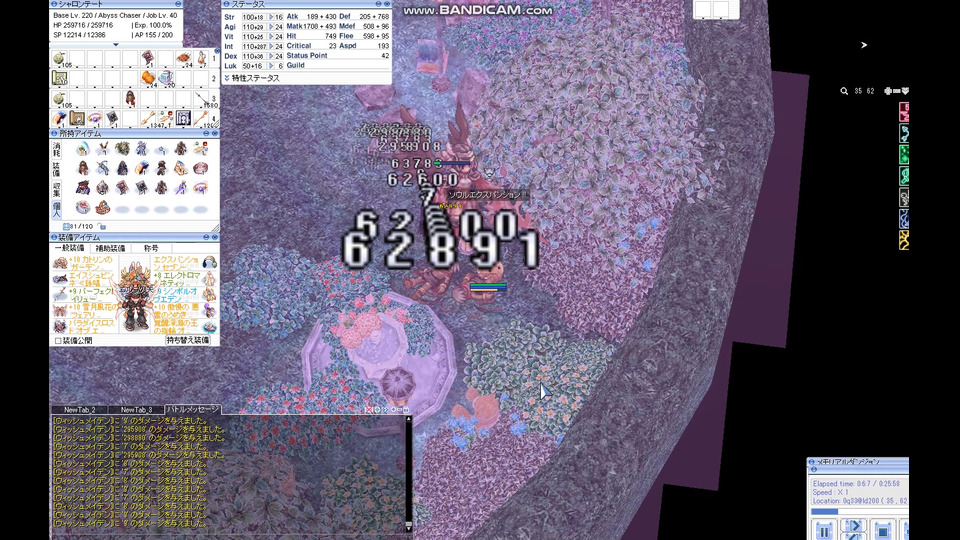960x540 pixels.
Task: Click the bottom-right accessory slot in equipment window
Action: [210, 327]
